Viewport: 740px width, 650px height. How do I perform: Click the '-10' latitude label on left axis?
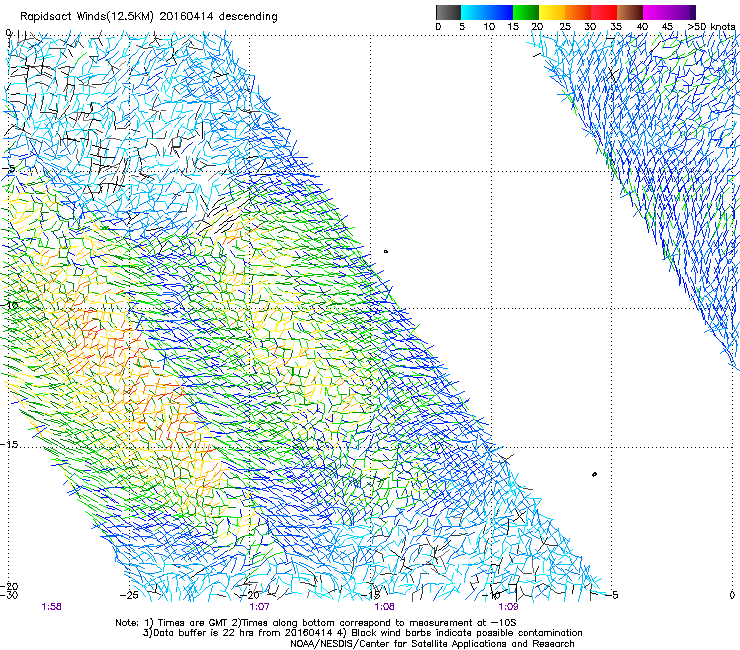pyautogui.click(x=9, y=305)
